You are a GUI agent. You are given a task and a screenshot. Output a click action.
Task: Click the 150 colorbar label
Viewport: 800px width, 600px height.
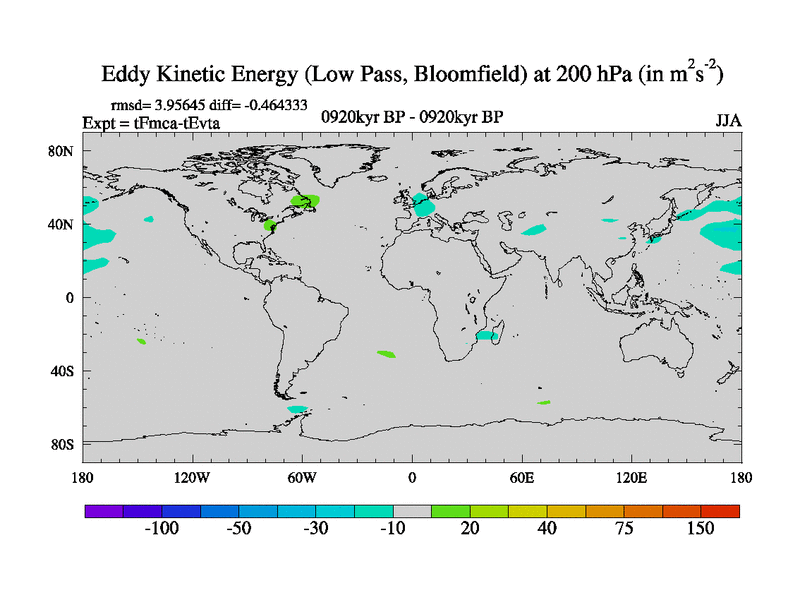click(x=700, y=529)
